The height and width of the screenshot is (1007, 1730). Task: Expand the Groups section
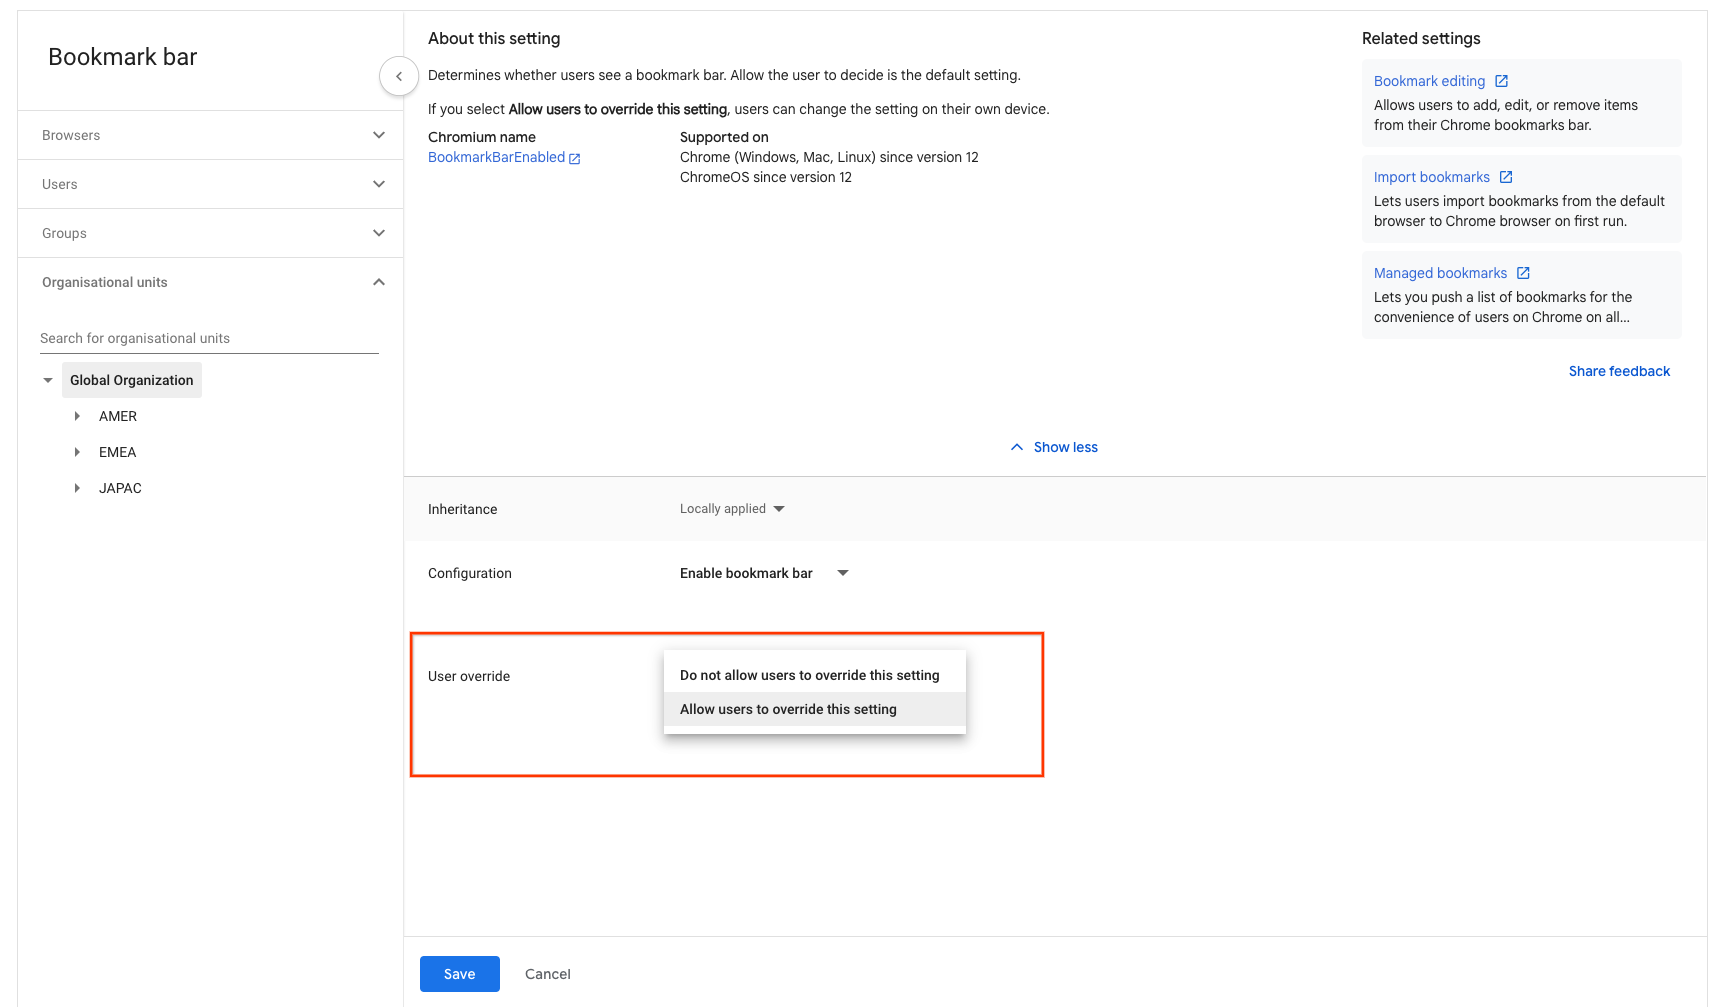379,233
